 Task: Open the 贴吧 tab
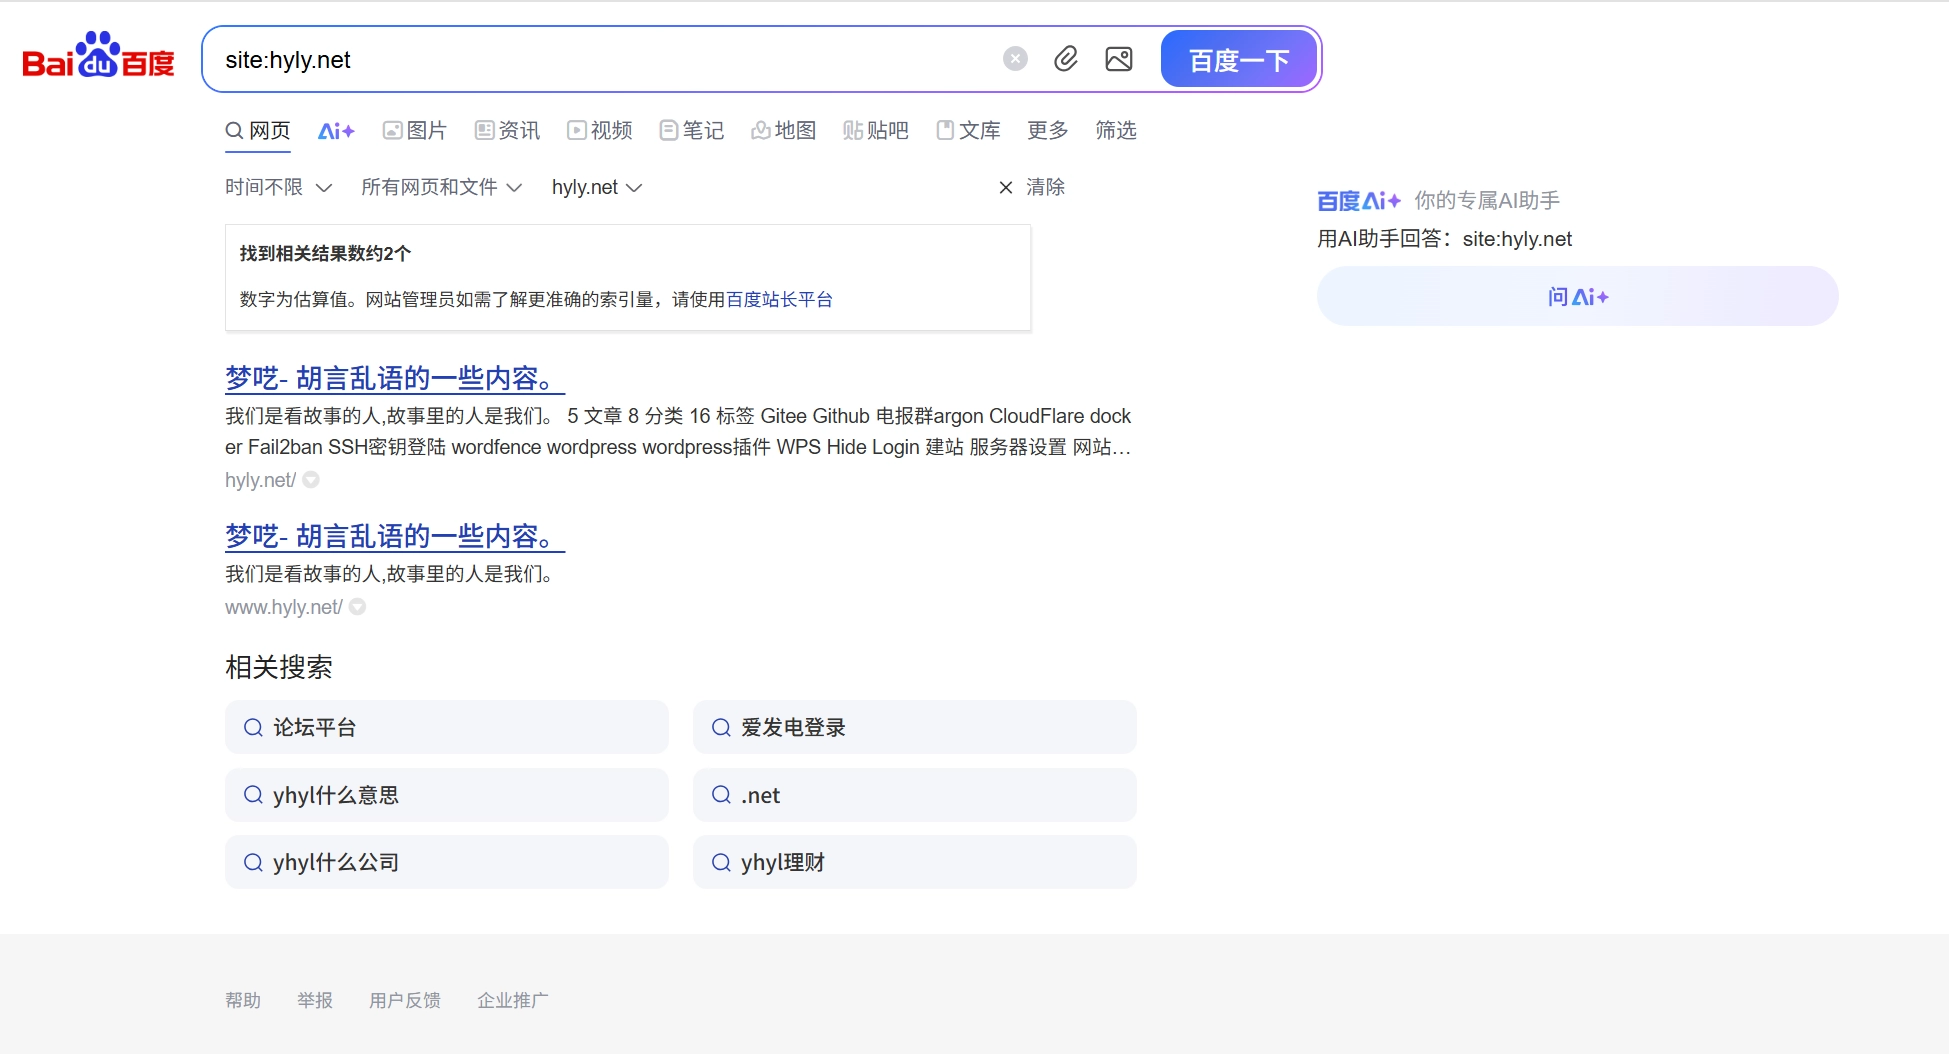876,131
